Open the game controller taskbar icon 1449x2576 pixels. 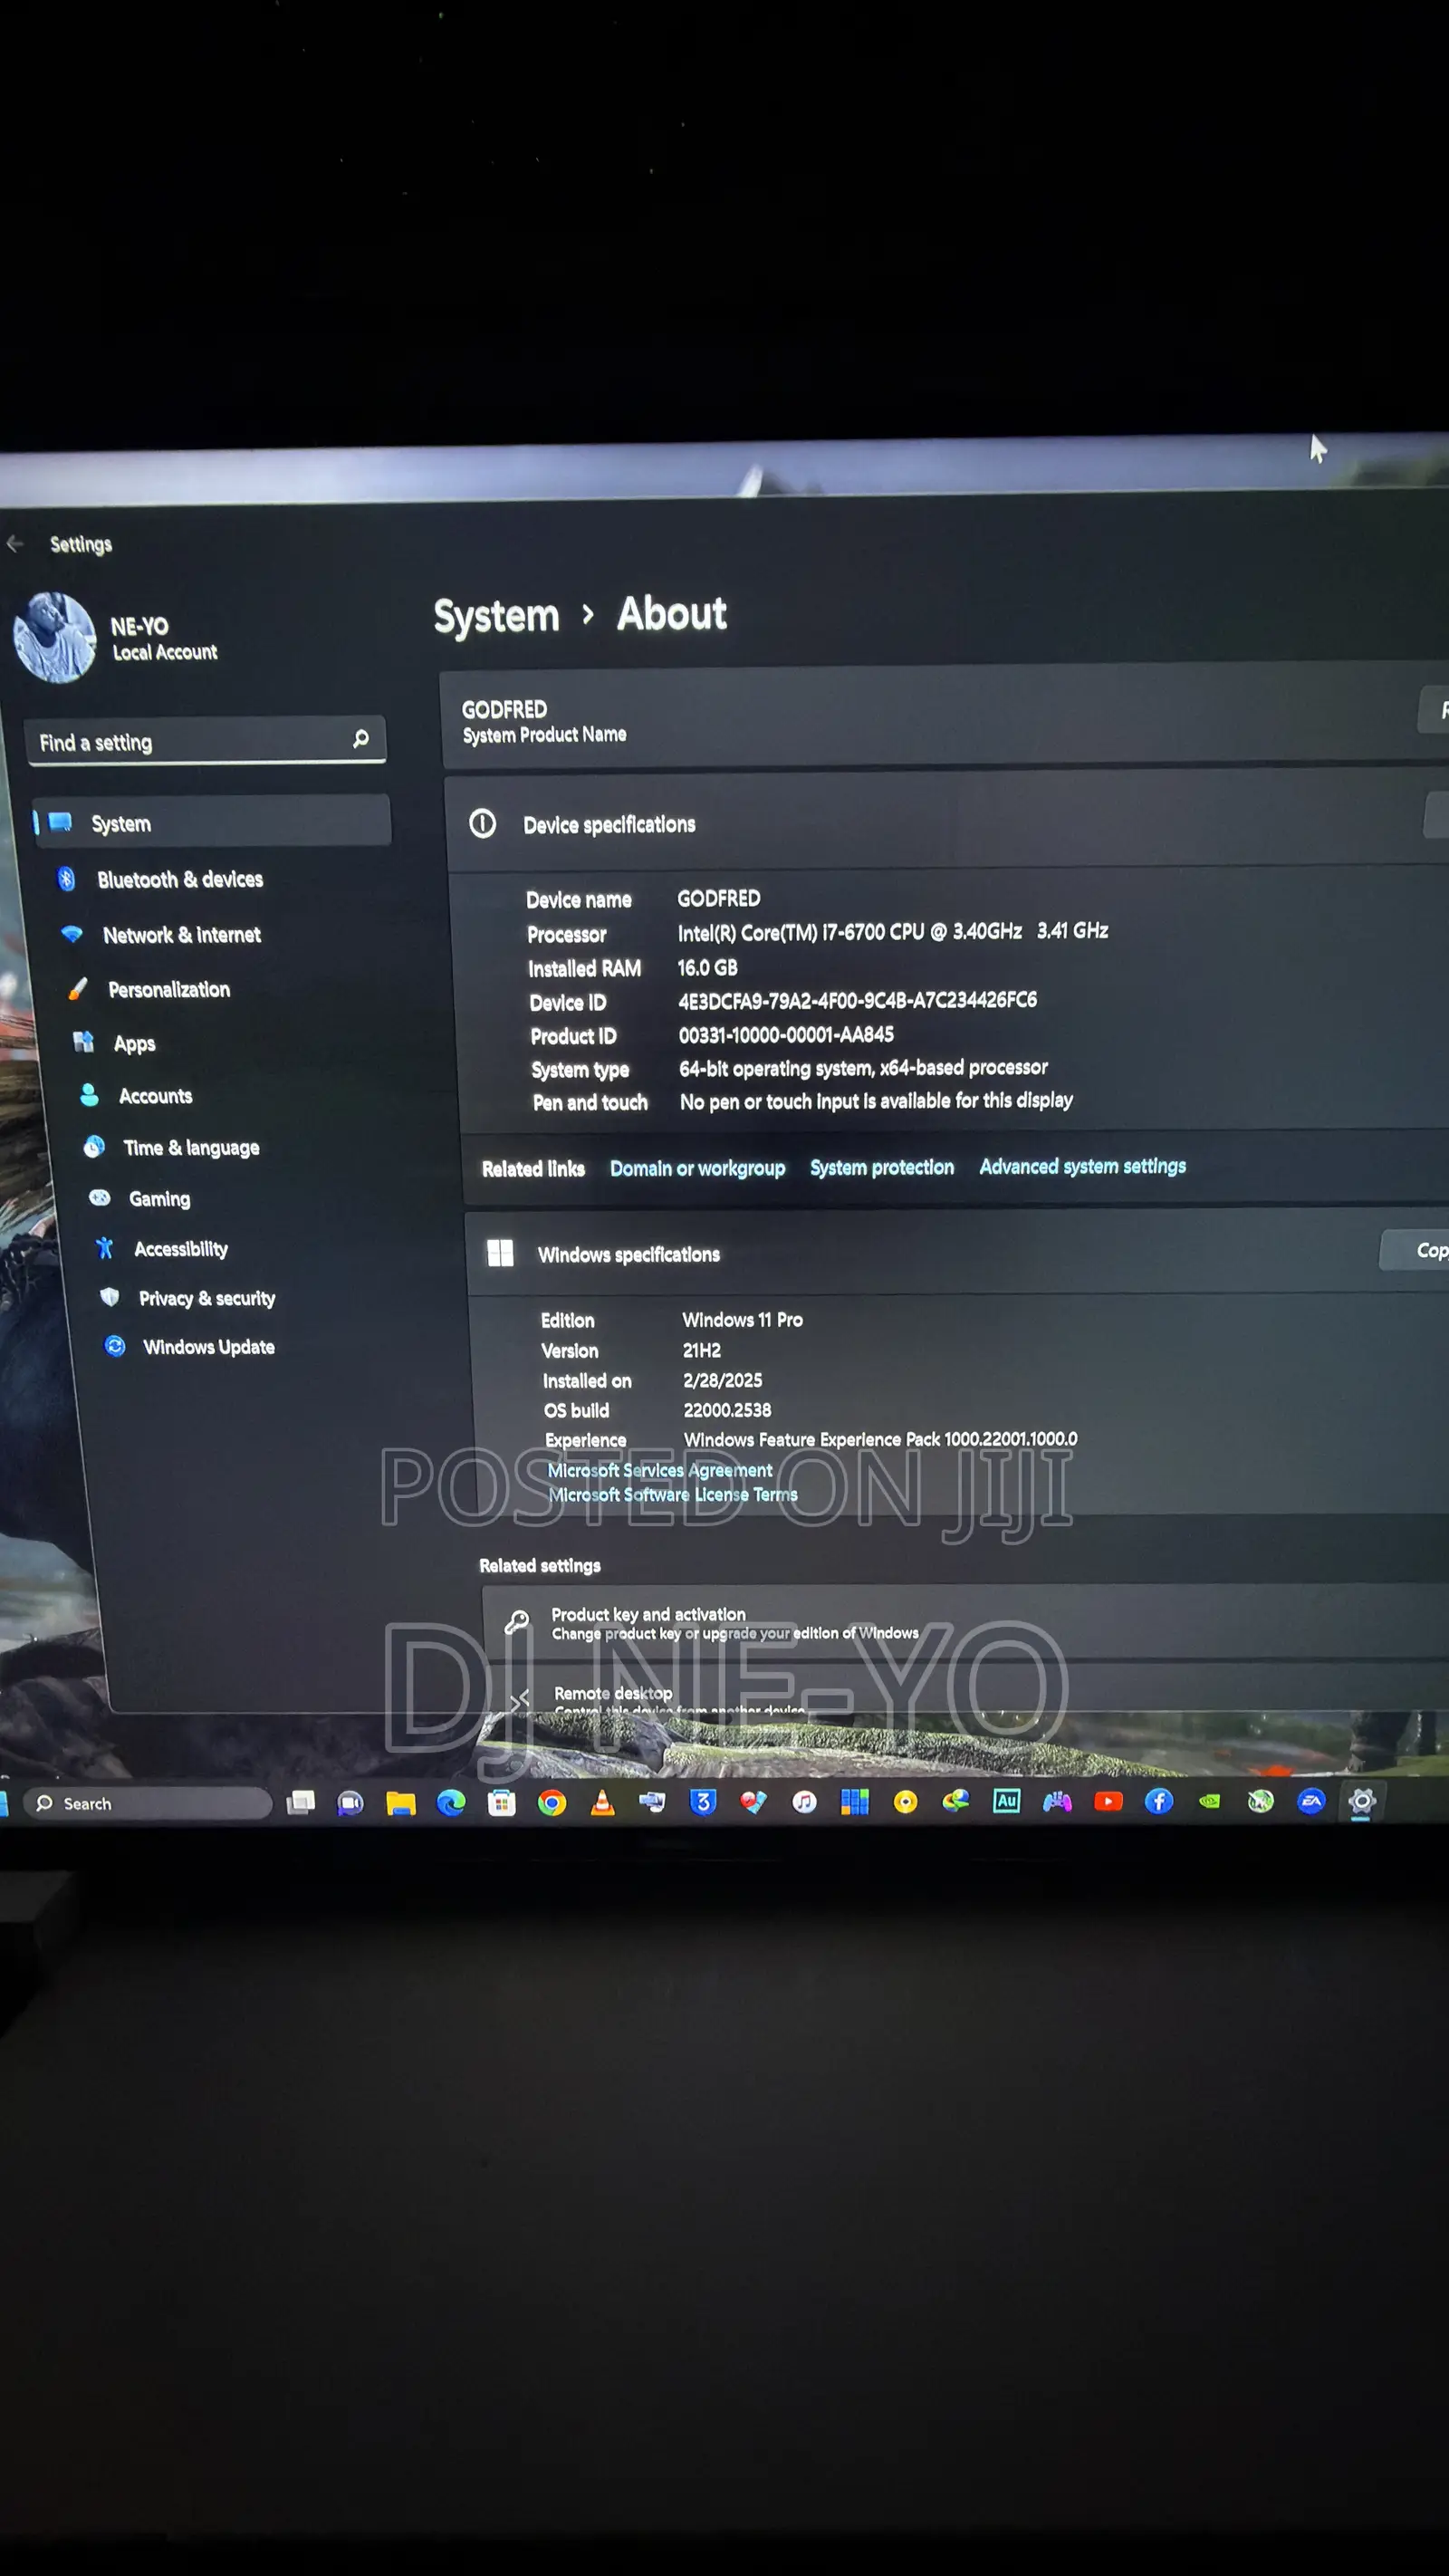(x=1057, y=1801)
